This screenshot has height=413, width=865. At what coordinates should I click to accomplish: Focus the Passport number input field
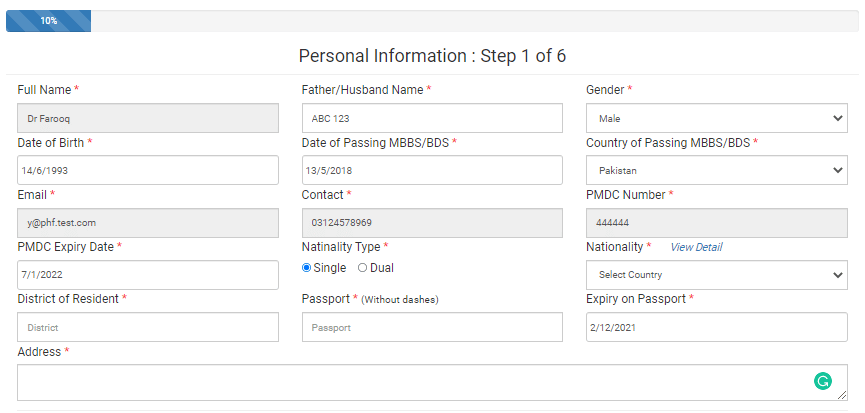pos(432,327)
